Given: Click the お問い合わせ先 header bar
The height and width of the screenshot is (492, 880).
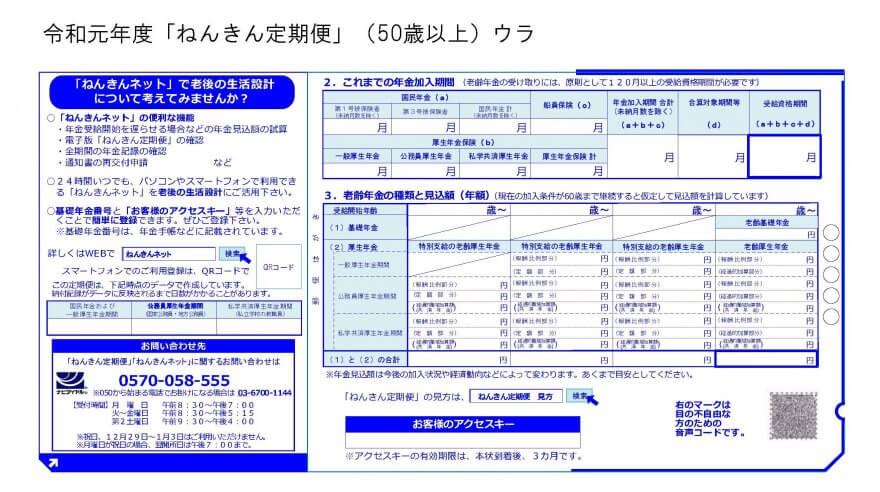Looking at the screenshot, I should point(172,346).
